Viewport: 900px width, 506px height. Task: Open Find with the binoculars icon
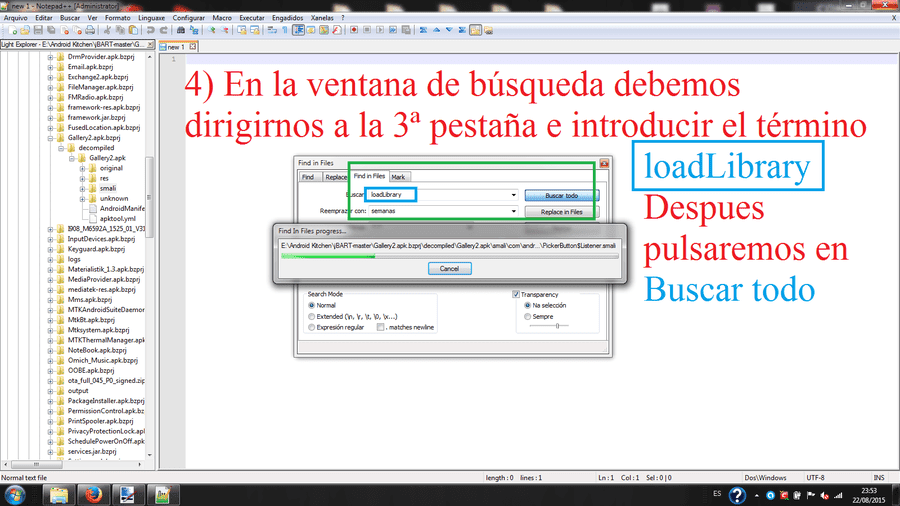(x=181, y=30)
